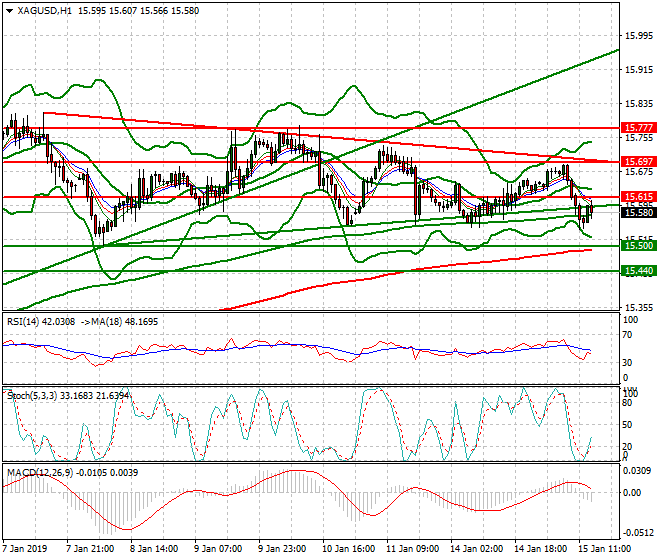
Task: Click the 14 Jan 02:00 time axis label
Action: click(x=476, y=549)
